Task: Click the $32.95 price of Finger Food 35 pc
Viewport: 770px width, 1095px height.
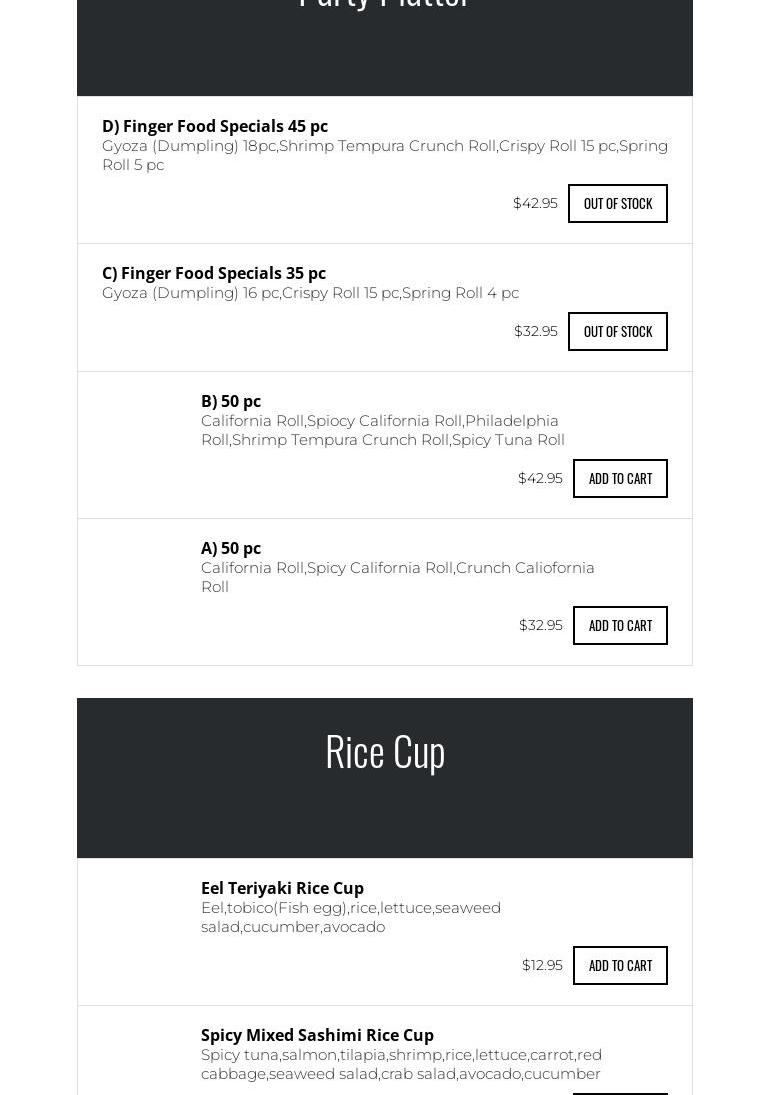Action: (x=535, y=331)
